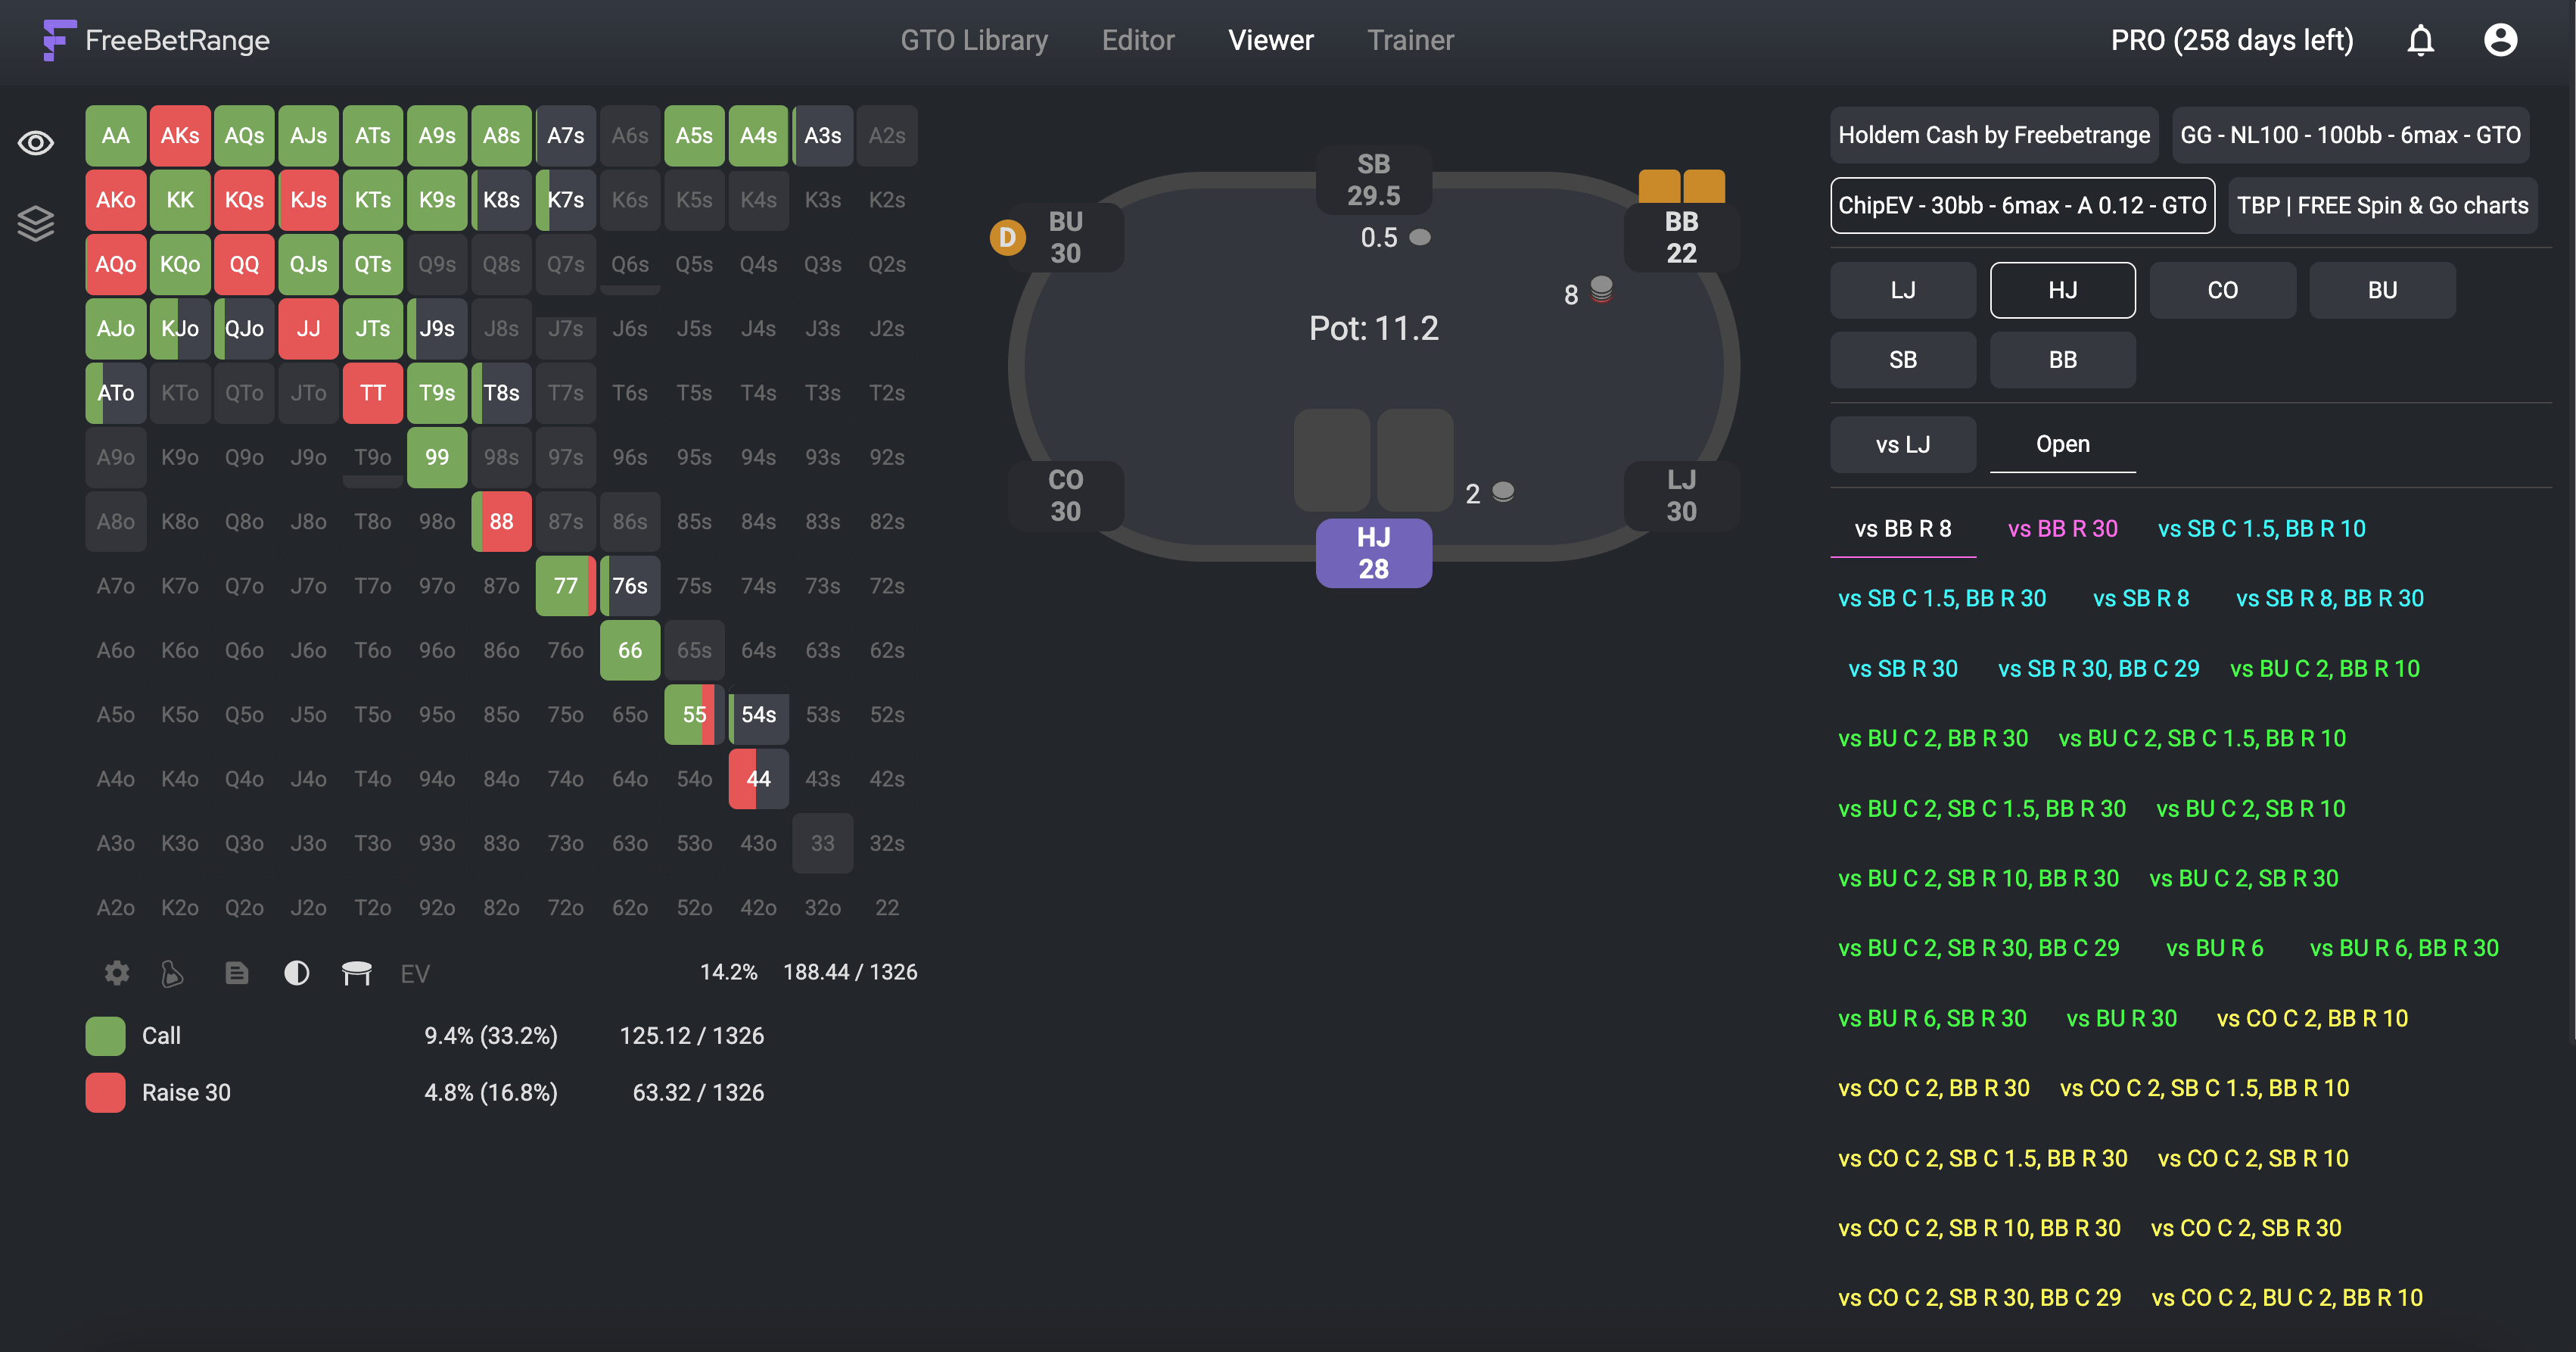Click the green Call color swatch

tap(104, 1036)
